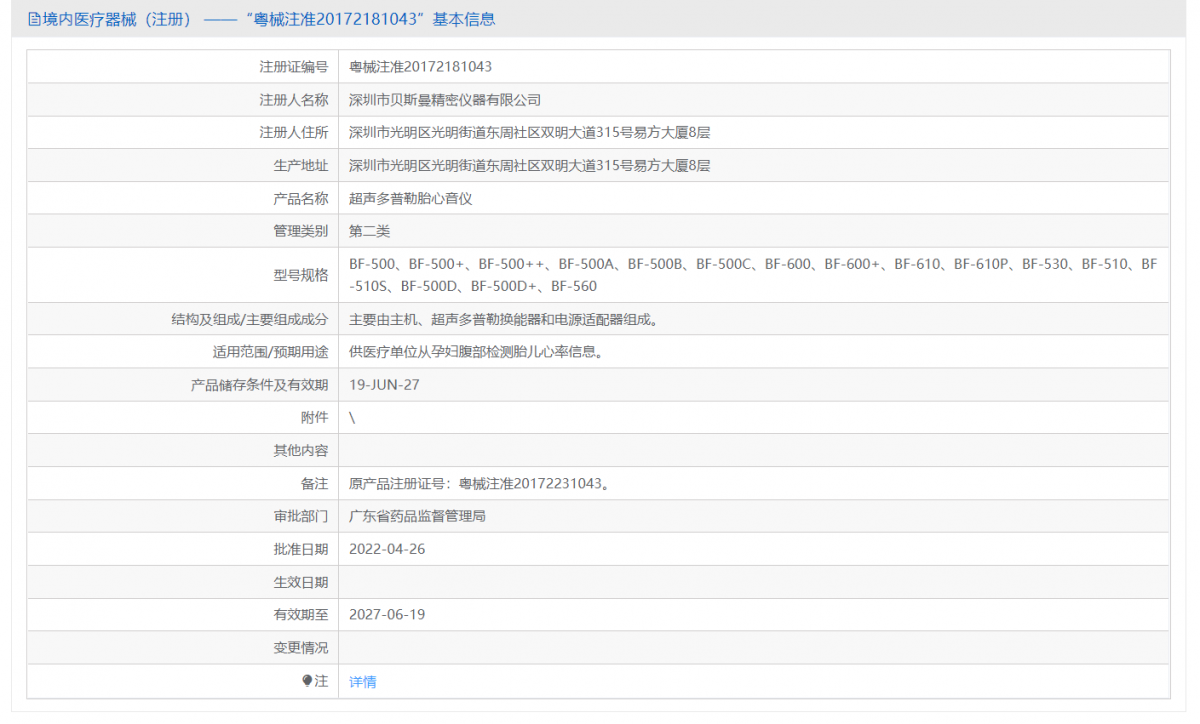Click the 备注 label cell
This screenshot has height=724, width=1200.
click(183, 484)
